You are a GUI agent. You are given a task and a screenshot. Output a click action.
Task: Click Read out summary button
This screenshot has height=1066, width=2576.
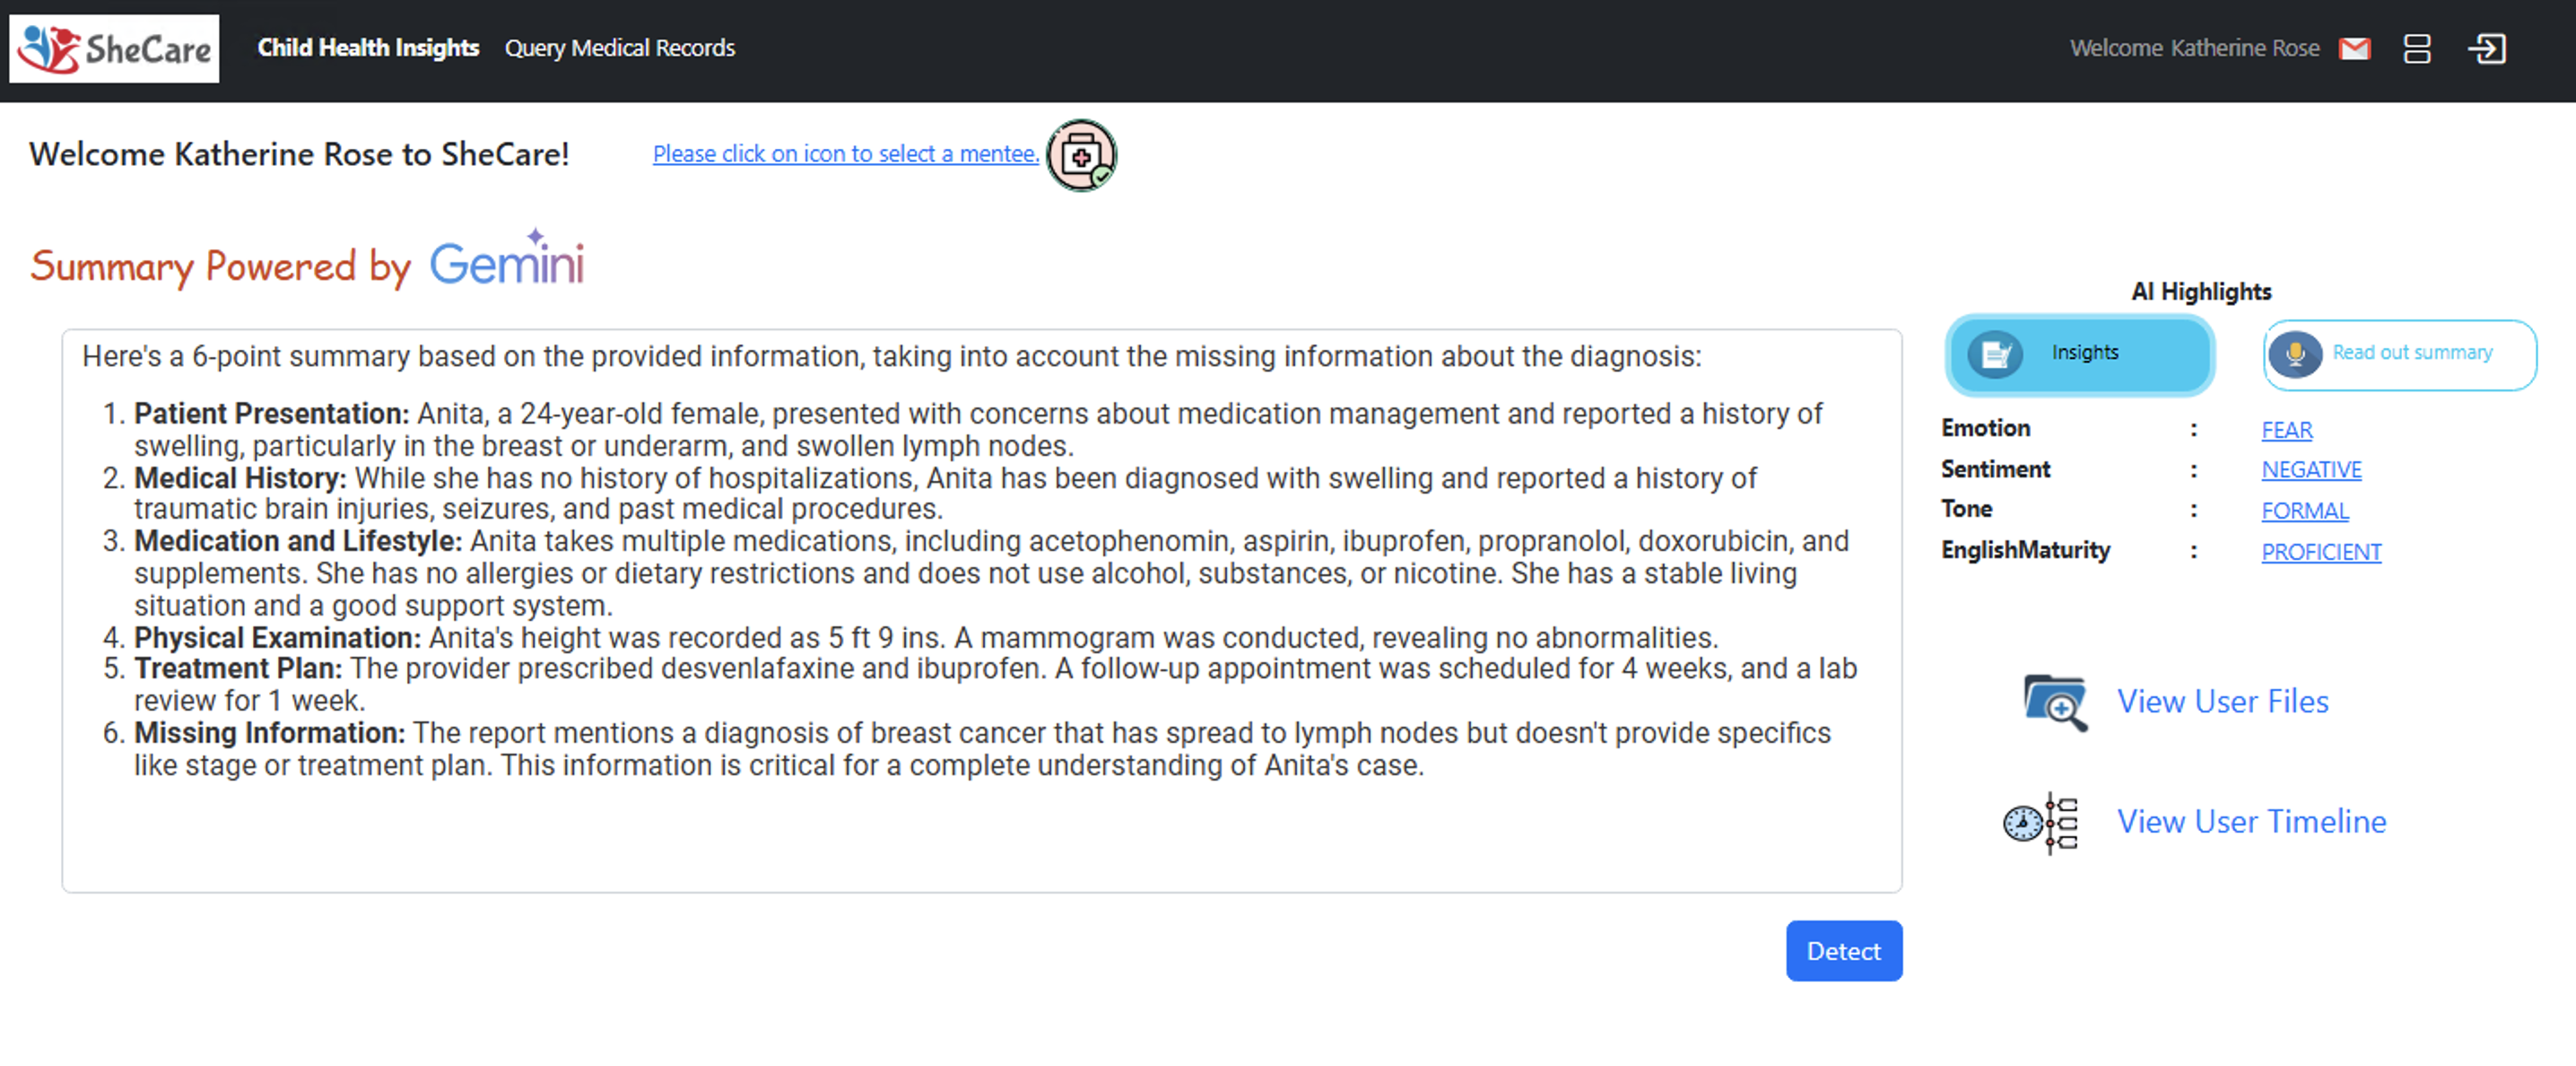click(2399, 354)
